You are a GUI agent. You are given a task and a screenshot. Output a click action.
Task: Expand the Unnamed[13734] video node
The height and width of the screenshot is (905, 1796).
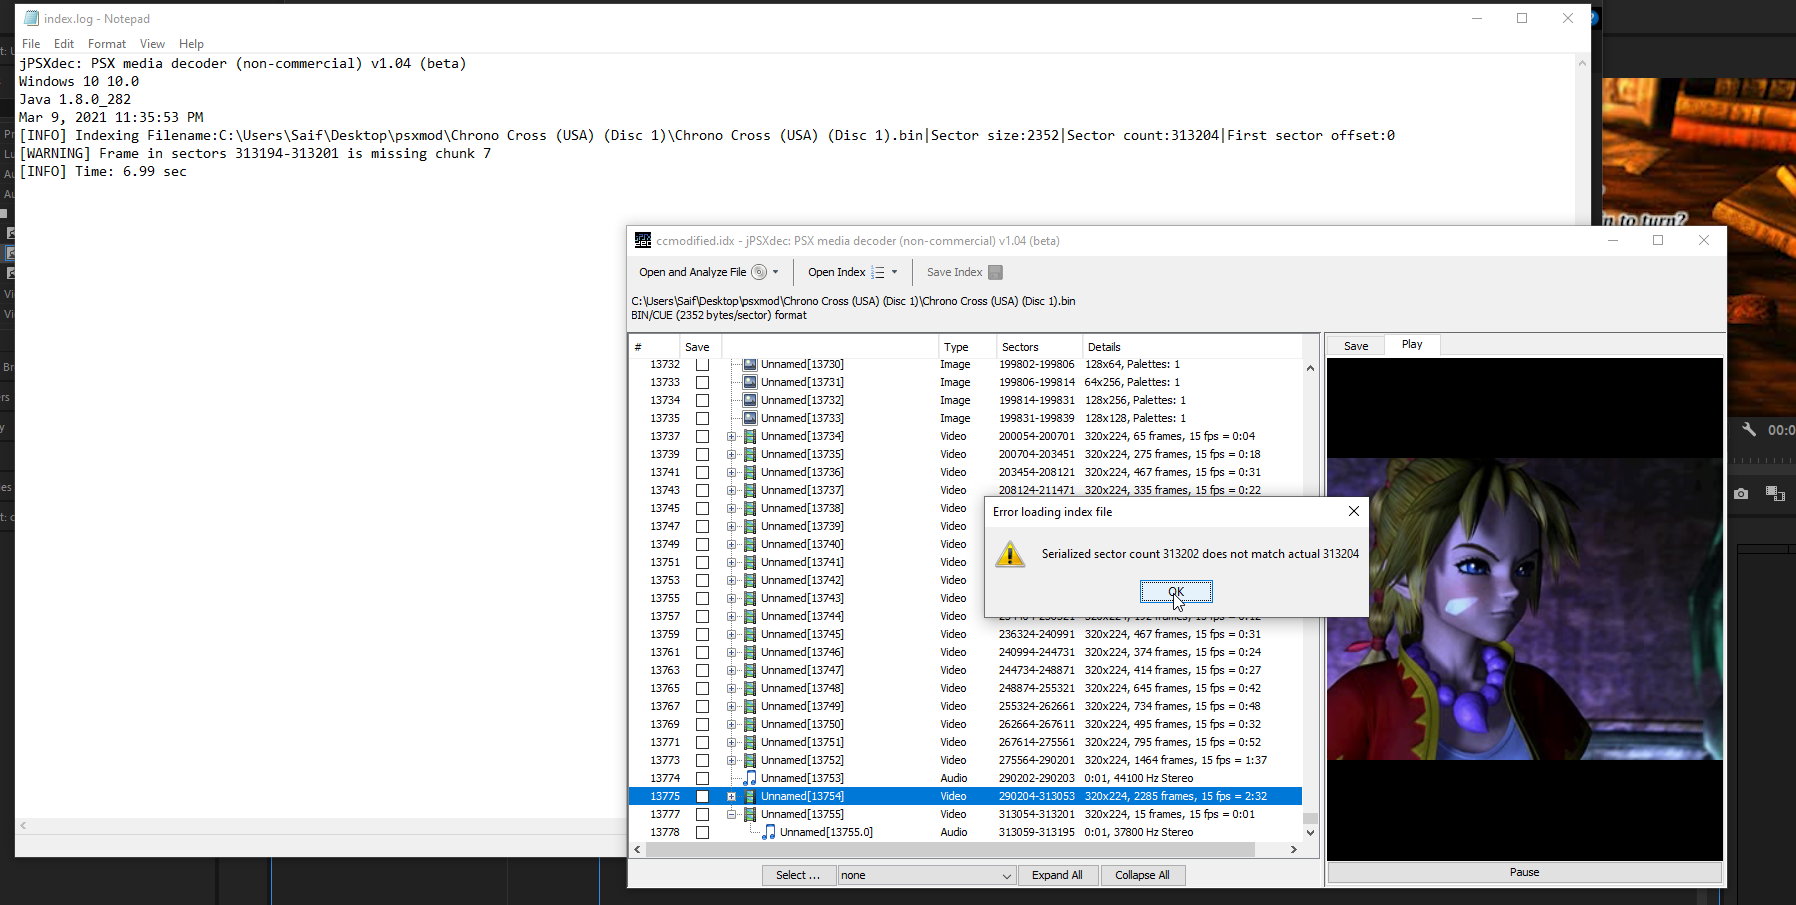pyautogui.click(x=731, y=436)
